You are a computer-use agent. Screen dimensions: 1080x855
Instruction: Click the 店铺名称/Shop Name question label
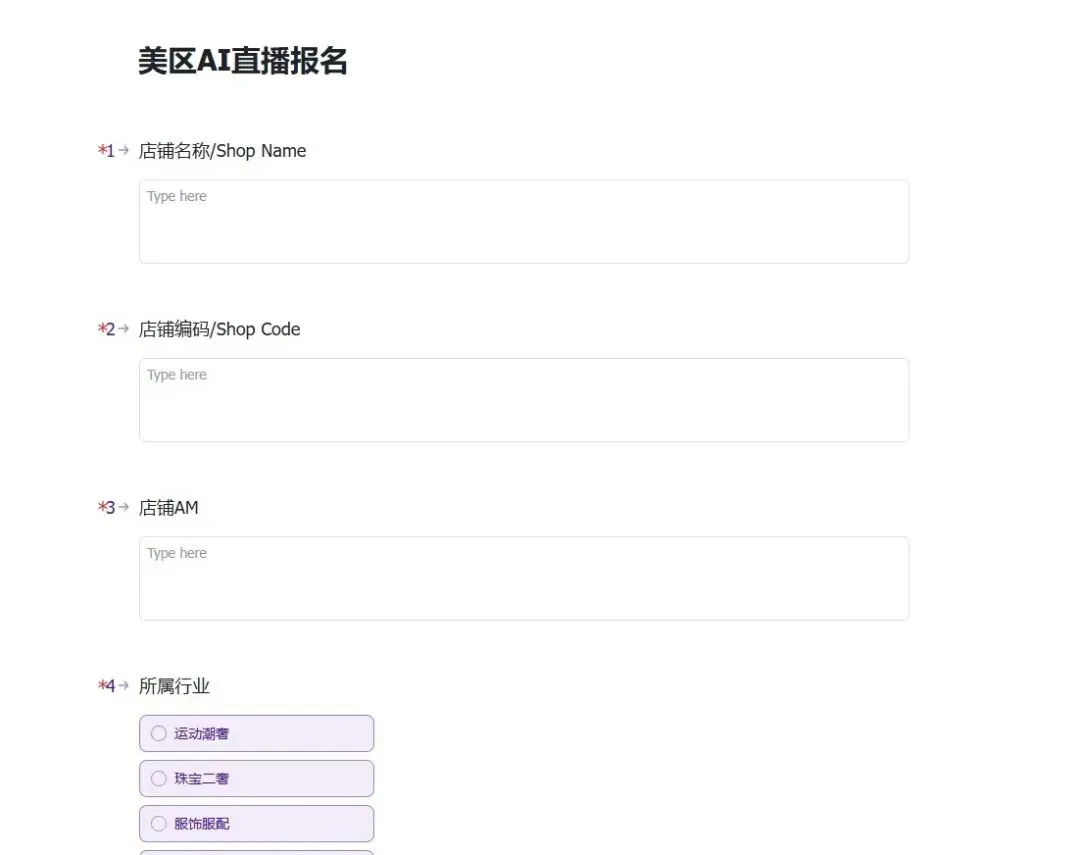[222, 151]
